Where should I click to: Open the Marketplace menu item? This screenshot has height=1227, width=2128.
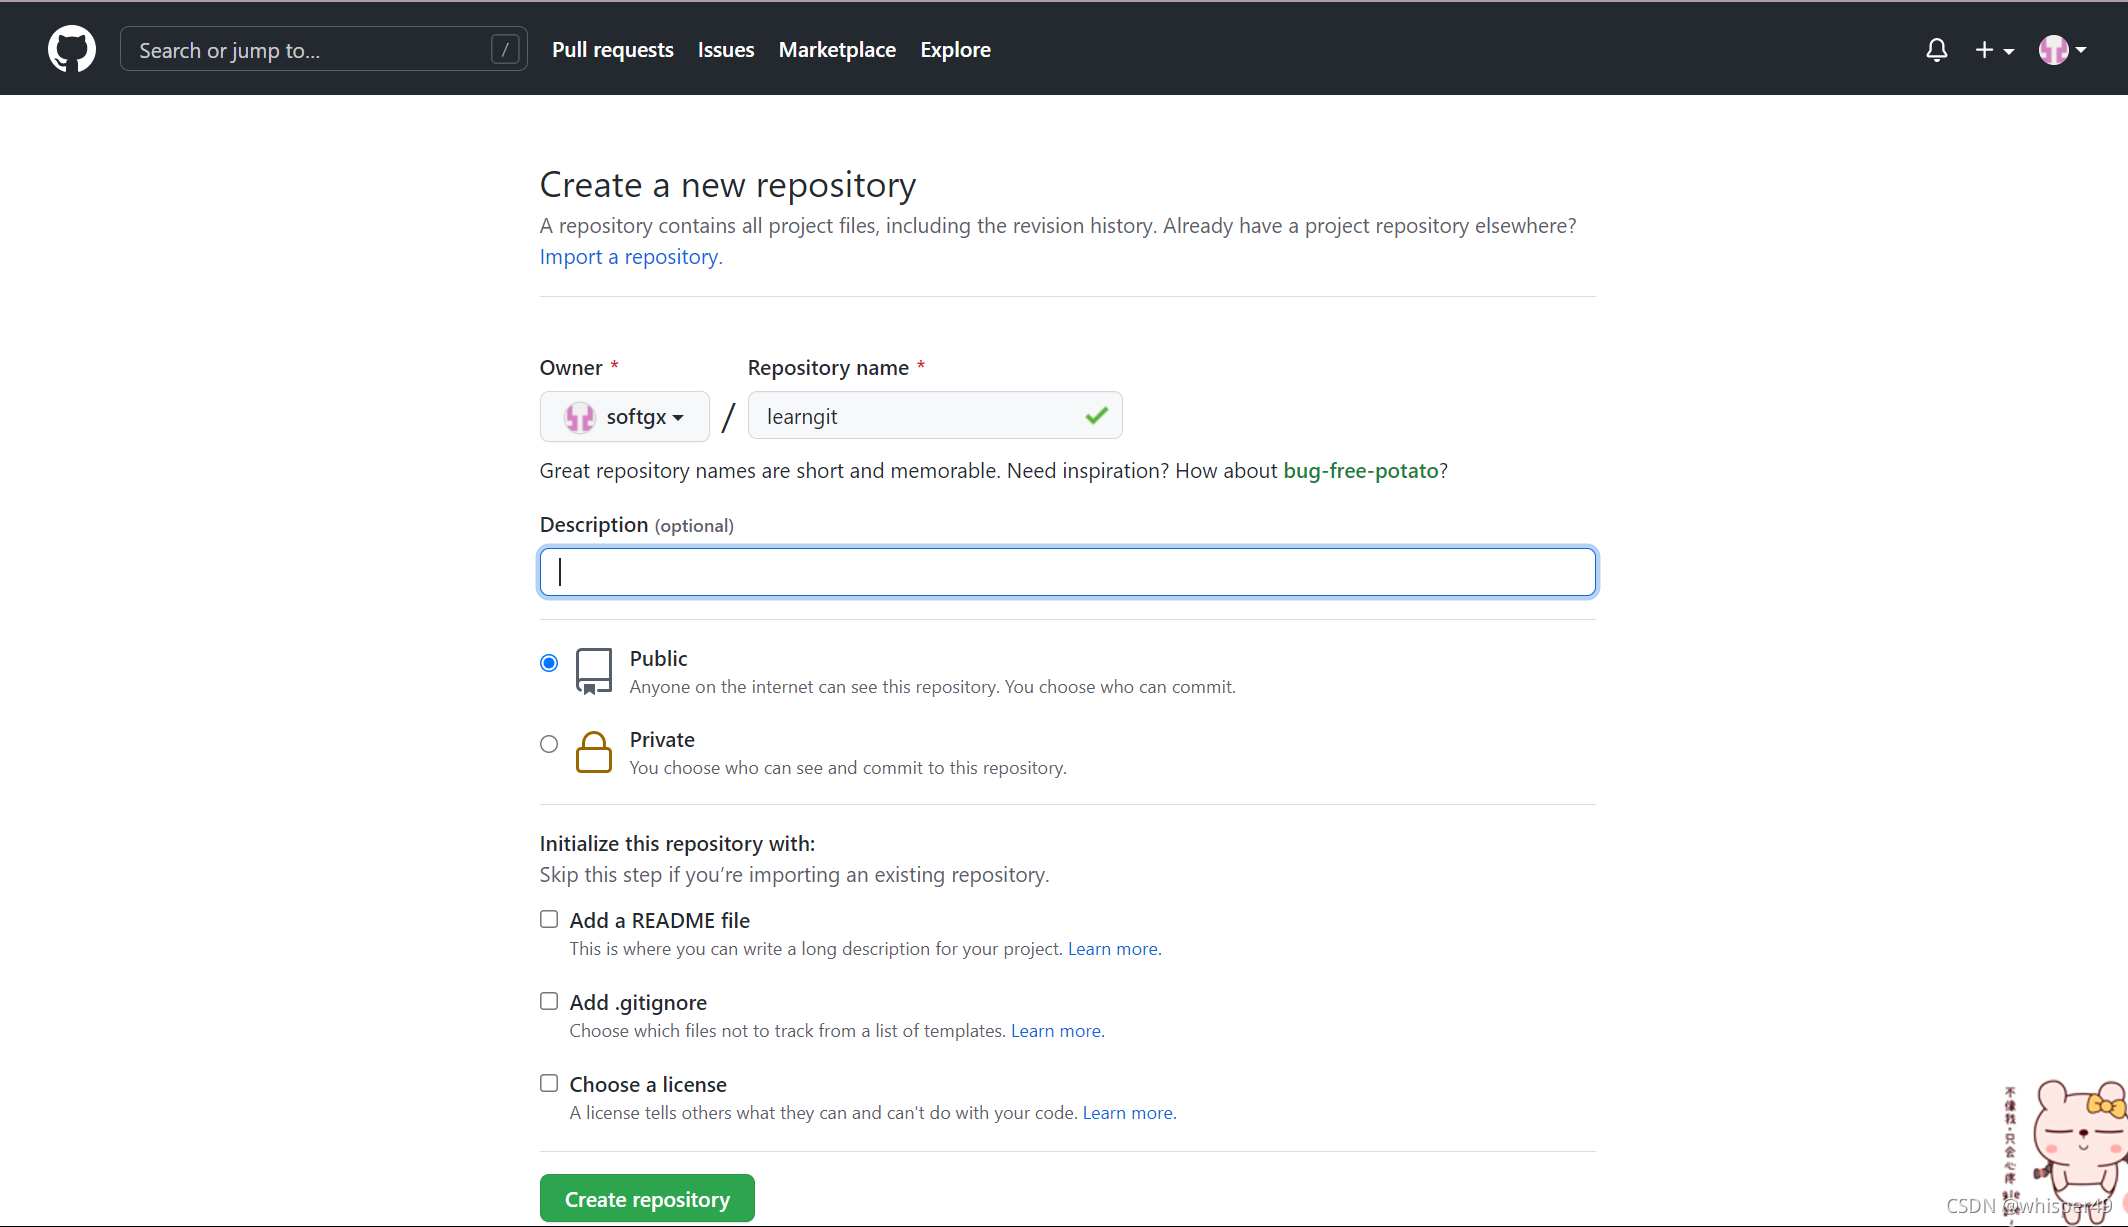(836, 49)
